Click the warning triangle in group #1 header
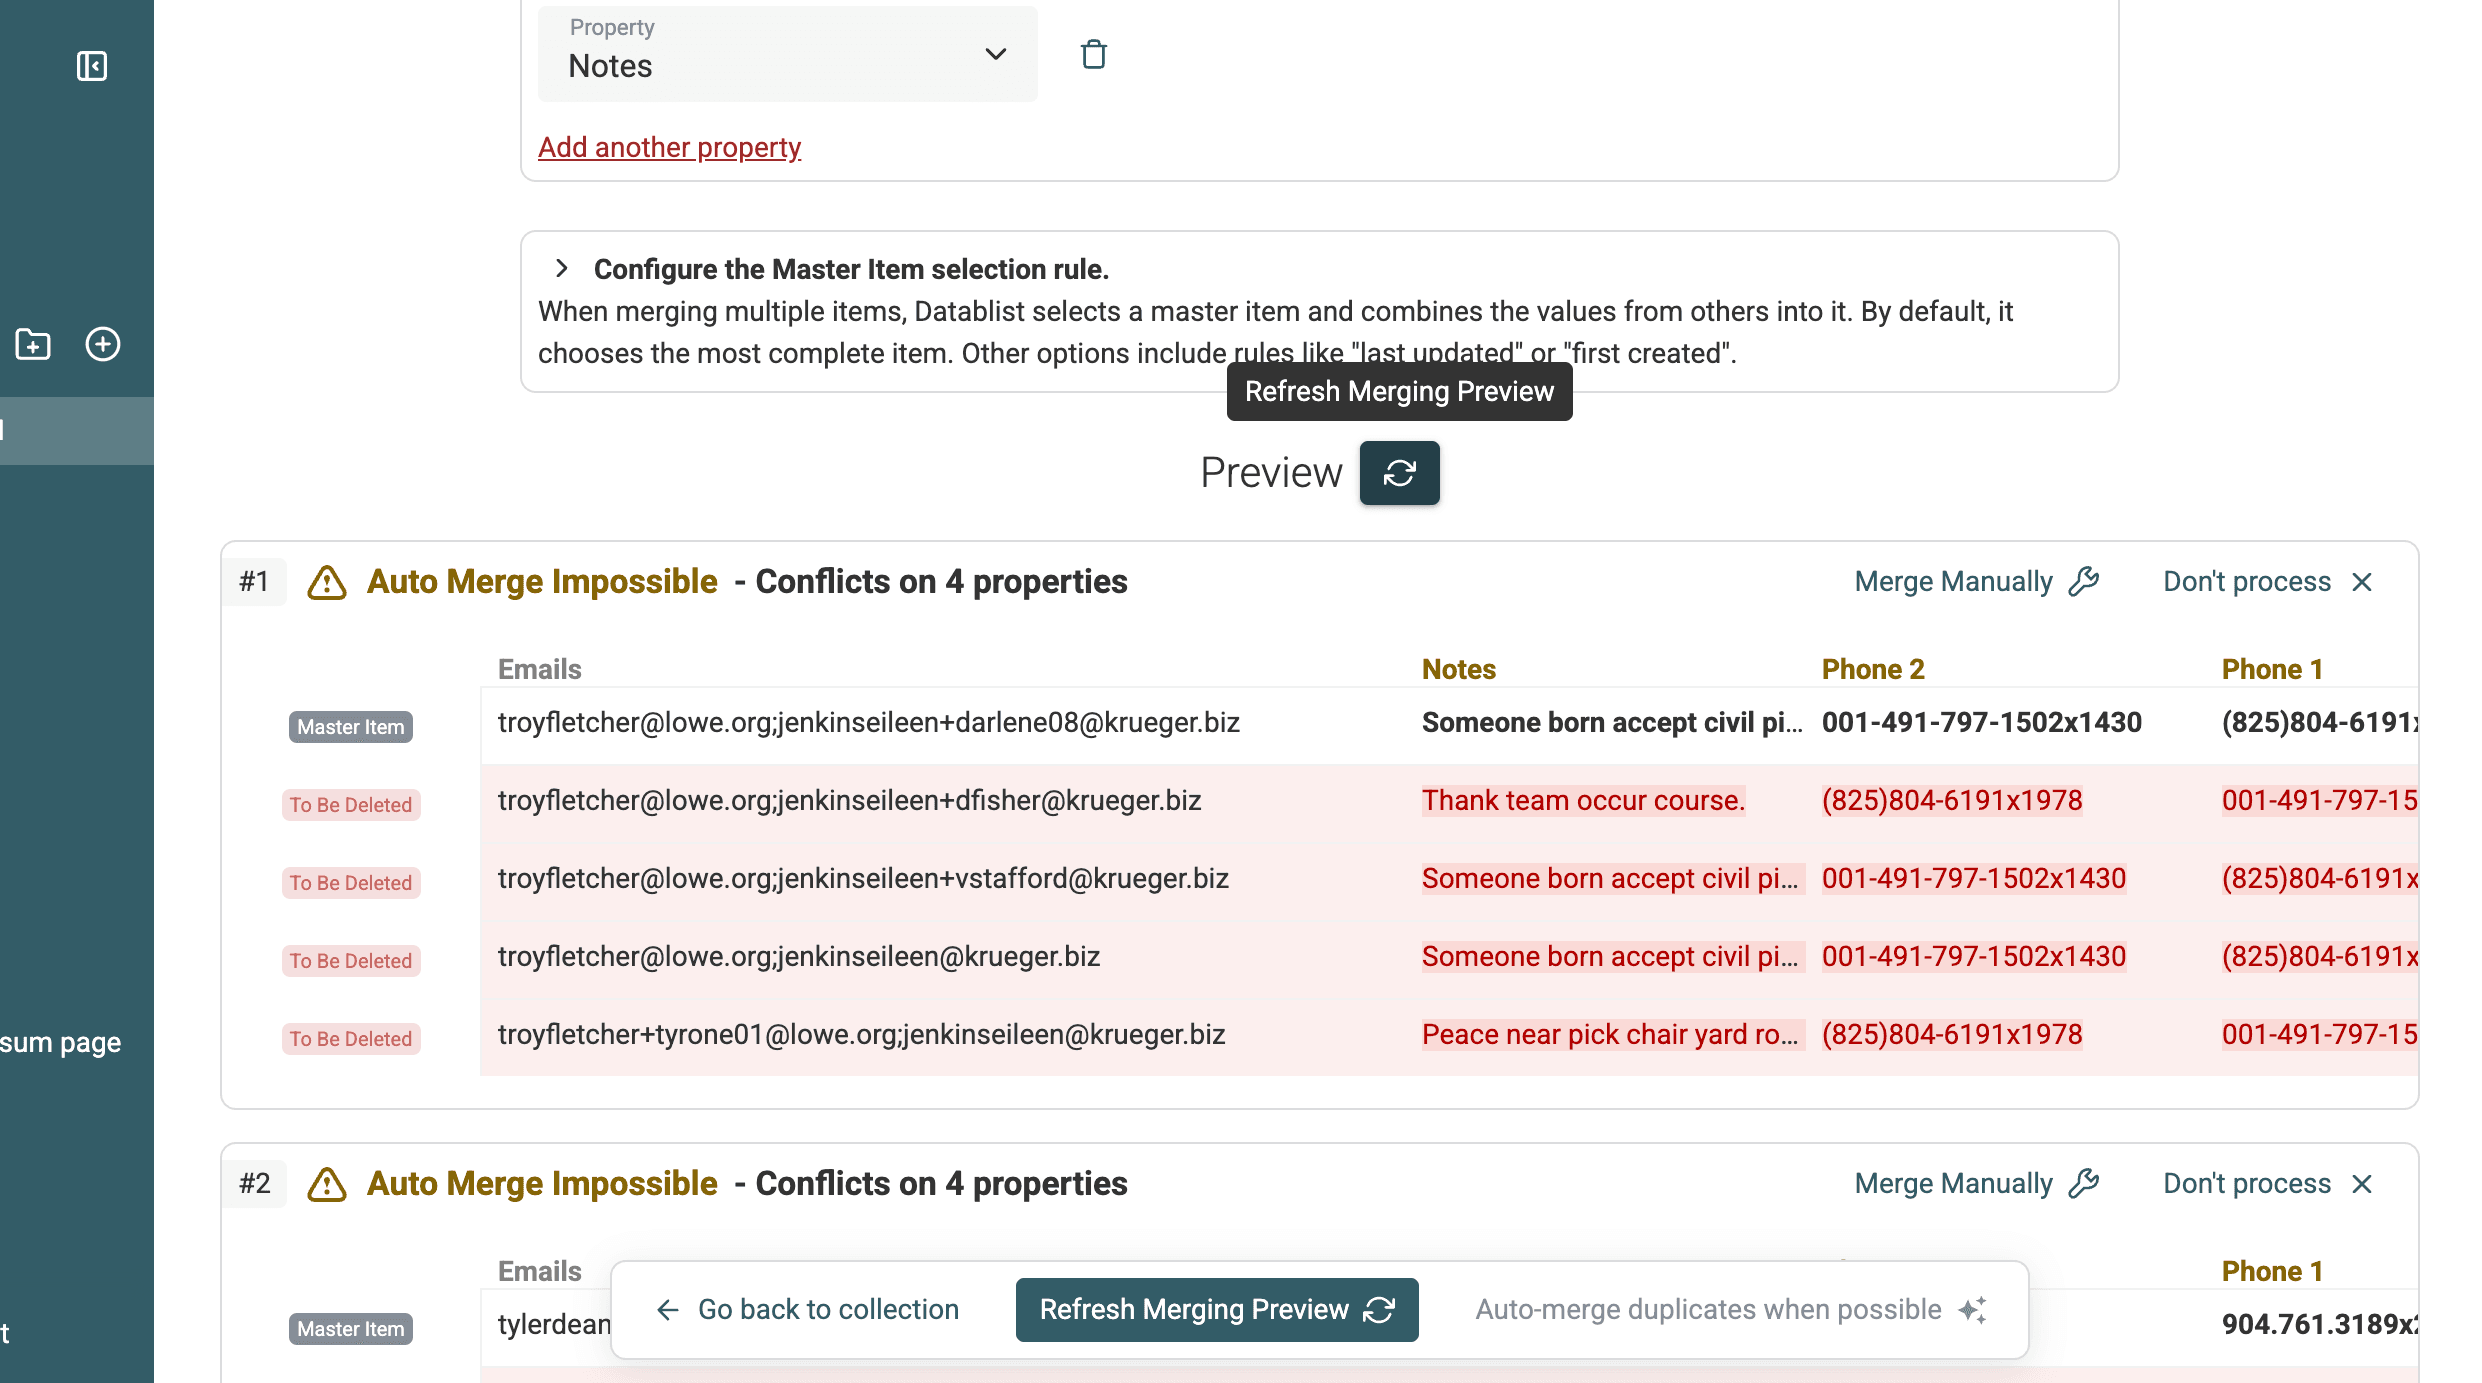The image size is (2482, 1383). tap(326, 583)
